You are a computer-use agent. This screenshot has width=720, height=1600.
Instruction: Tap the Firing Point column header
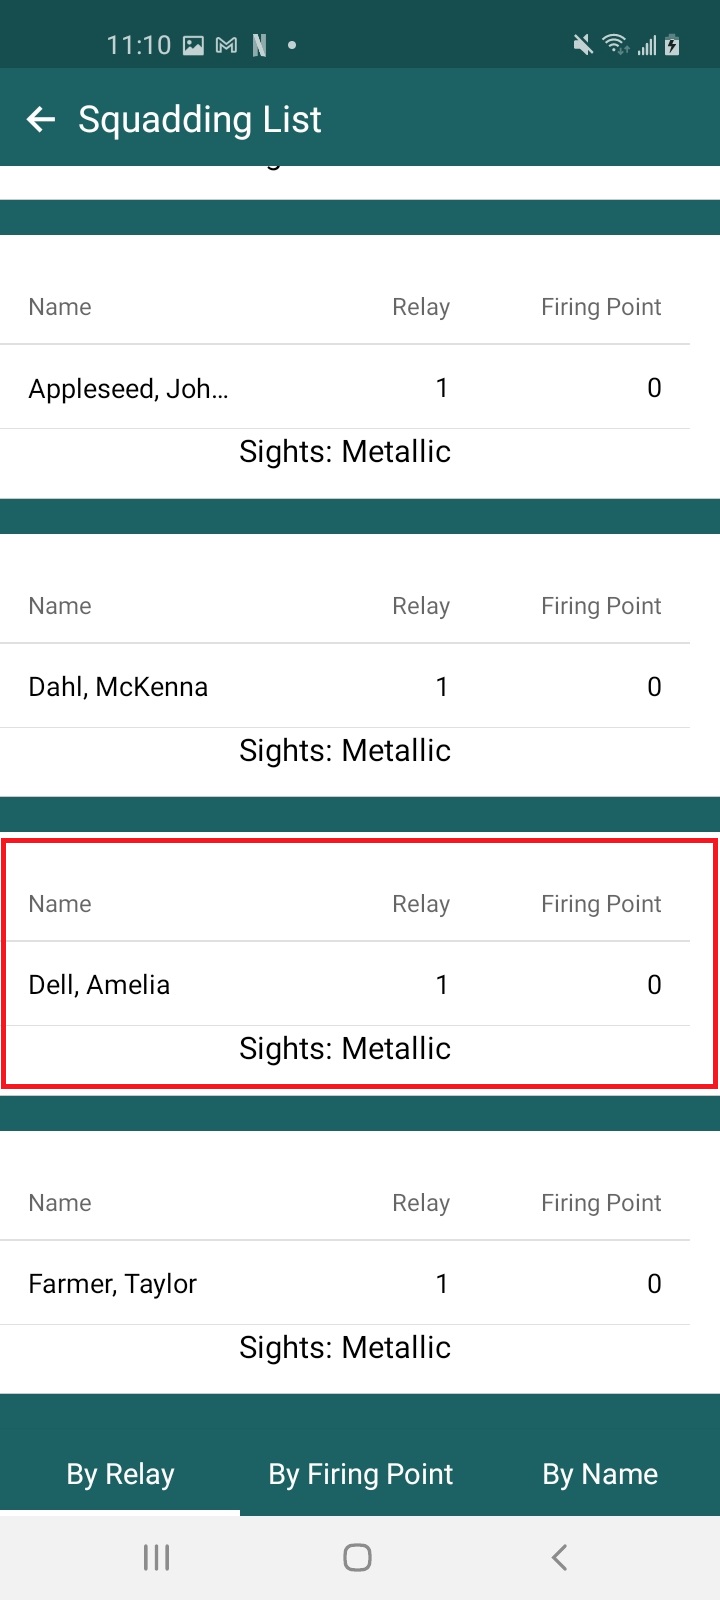click(600, 903)
